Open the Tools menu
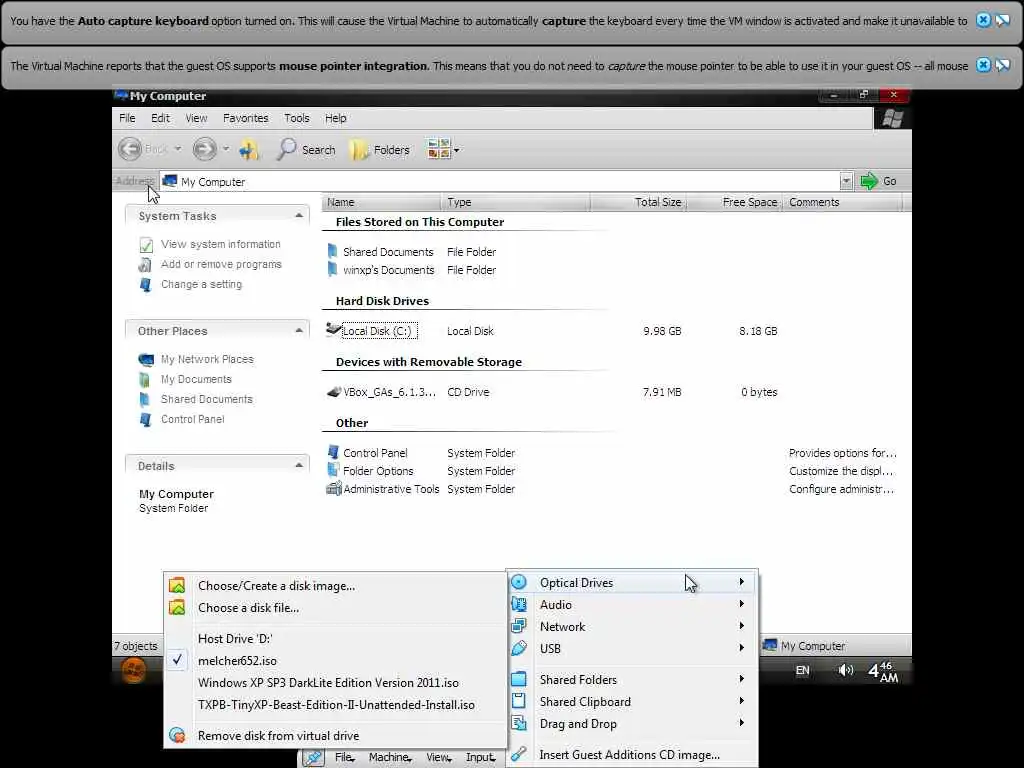This screenshot has height=768, width=1024. 296,118
